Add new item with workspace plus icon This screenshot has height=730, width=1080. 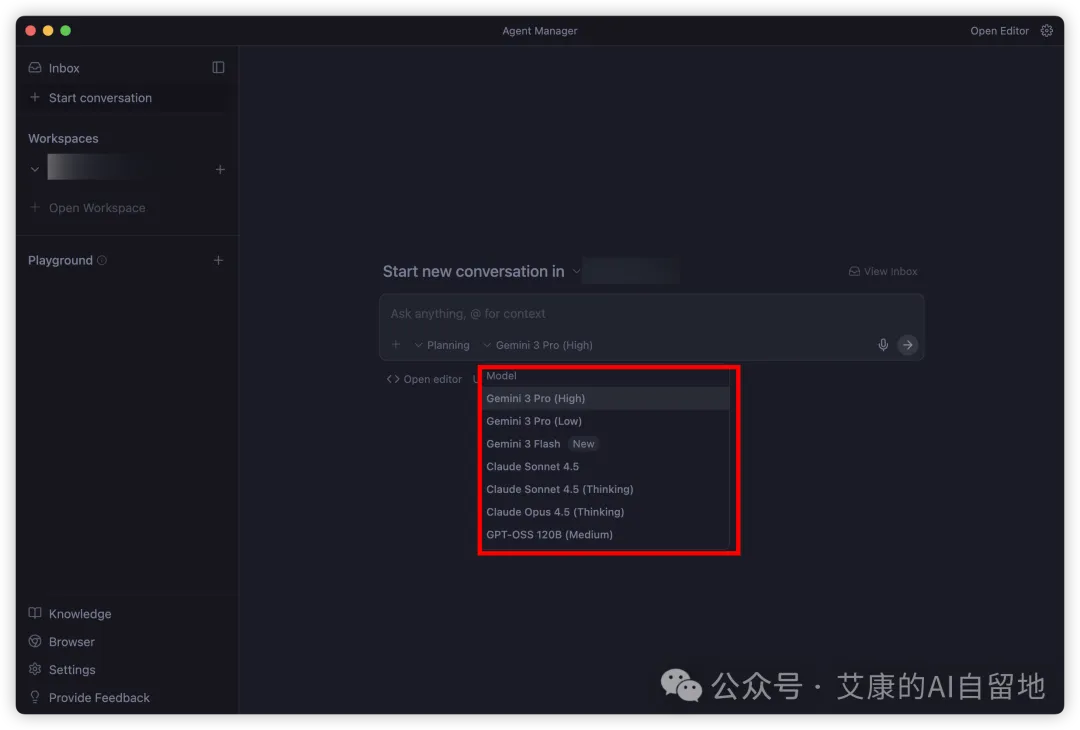tap(220, 169)
